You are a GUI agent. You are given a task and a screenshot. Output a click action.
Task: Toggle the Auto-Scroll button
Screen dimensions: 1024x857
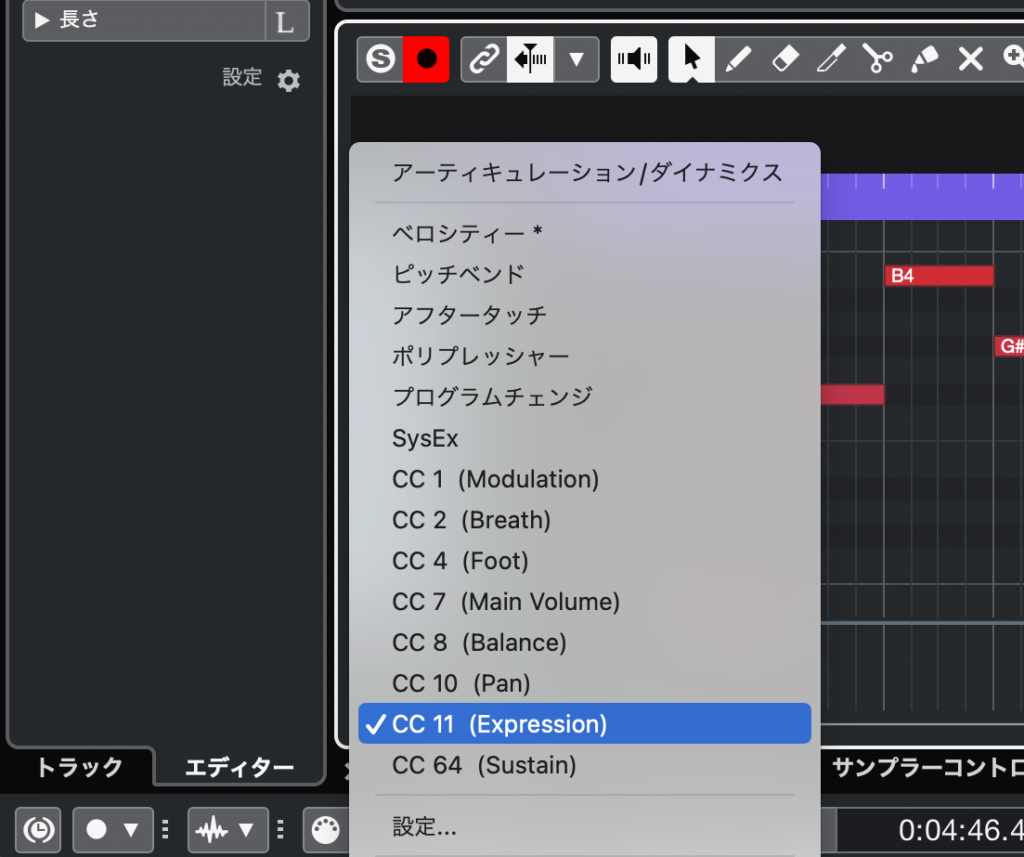pyautogui.click(x=530, y=60)
